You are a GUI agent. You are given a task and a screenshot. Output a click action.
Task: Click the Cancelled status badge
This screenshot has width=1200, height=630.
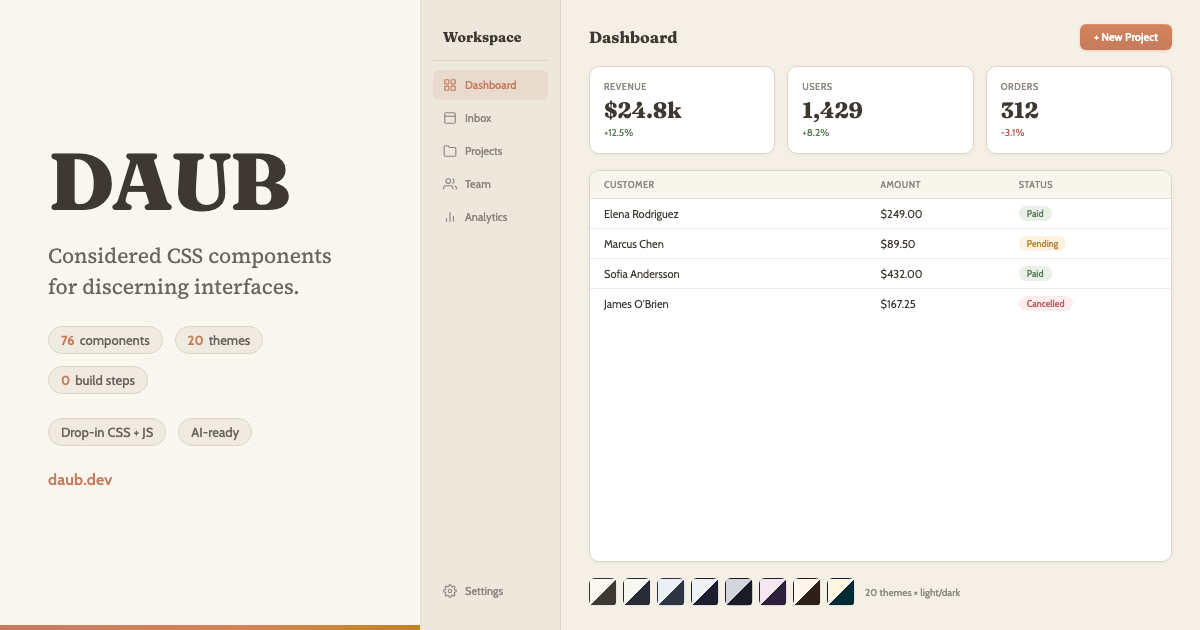[1045, 304]
